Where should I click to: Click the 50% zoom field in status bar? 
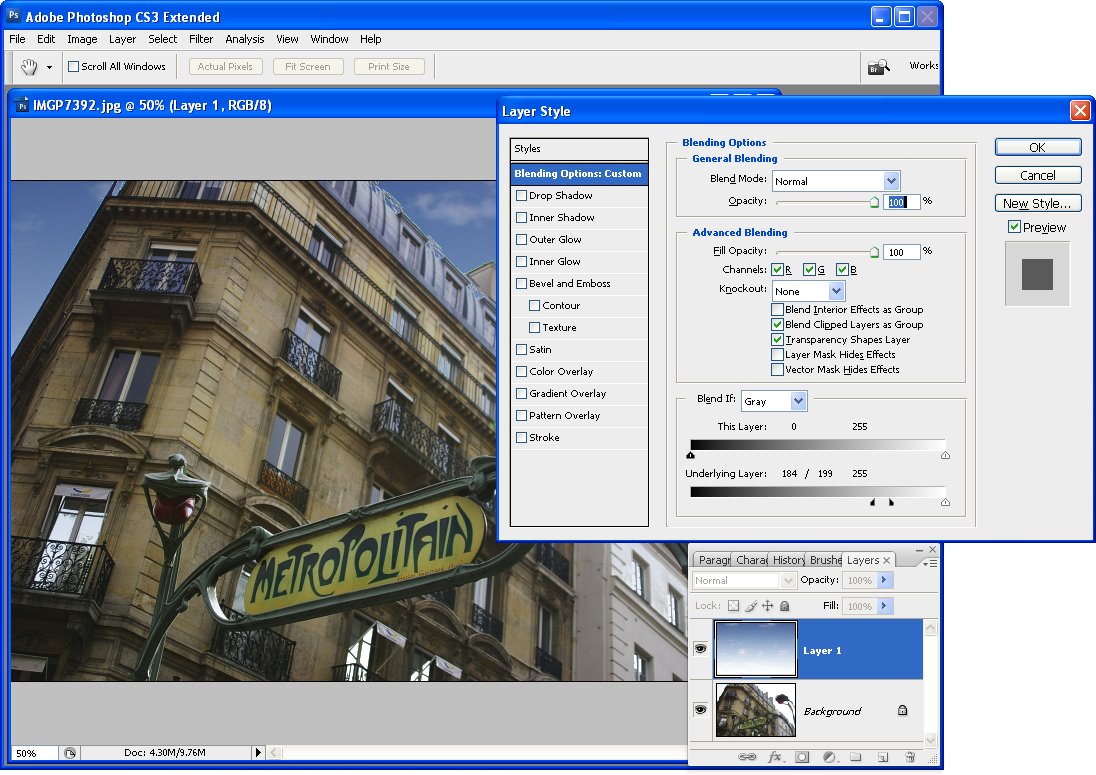pos(34,753)
